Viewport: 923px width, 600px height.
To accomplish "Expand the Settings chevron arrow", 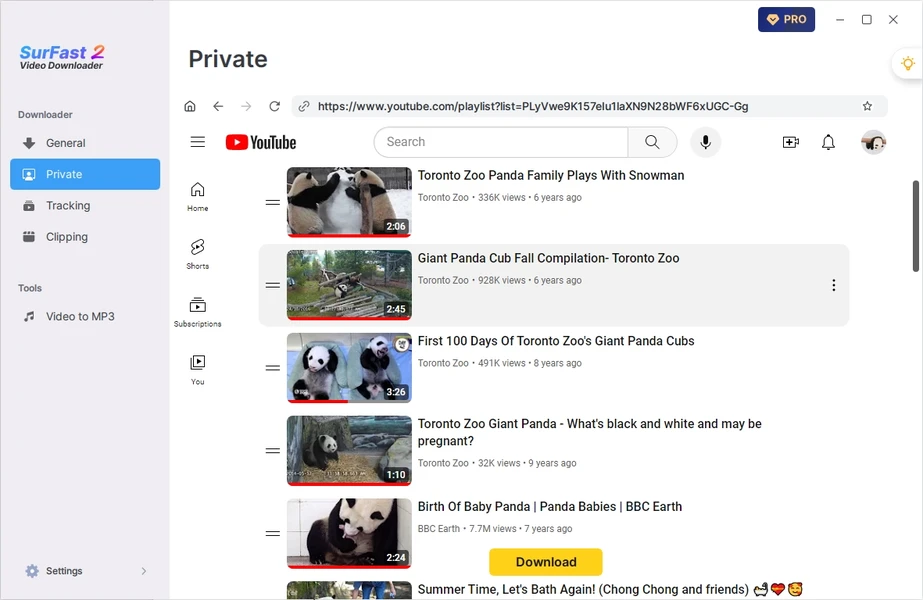I will (x=144, y=571).
